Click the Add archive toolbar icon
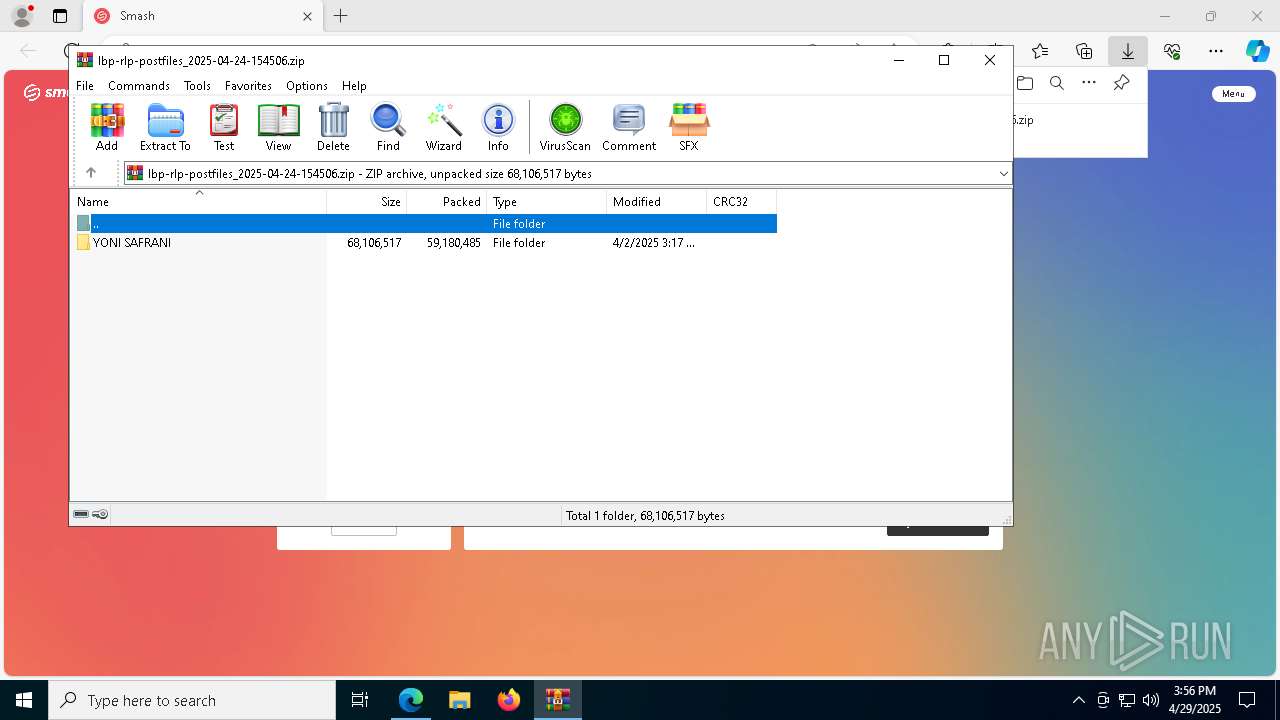This screenshot has width=1280, height=720. pyautogui.click(x=107, y=127)
